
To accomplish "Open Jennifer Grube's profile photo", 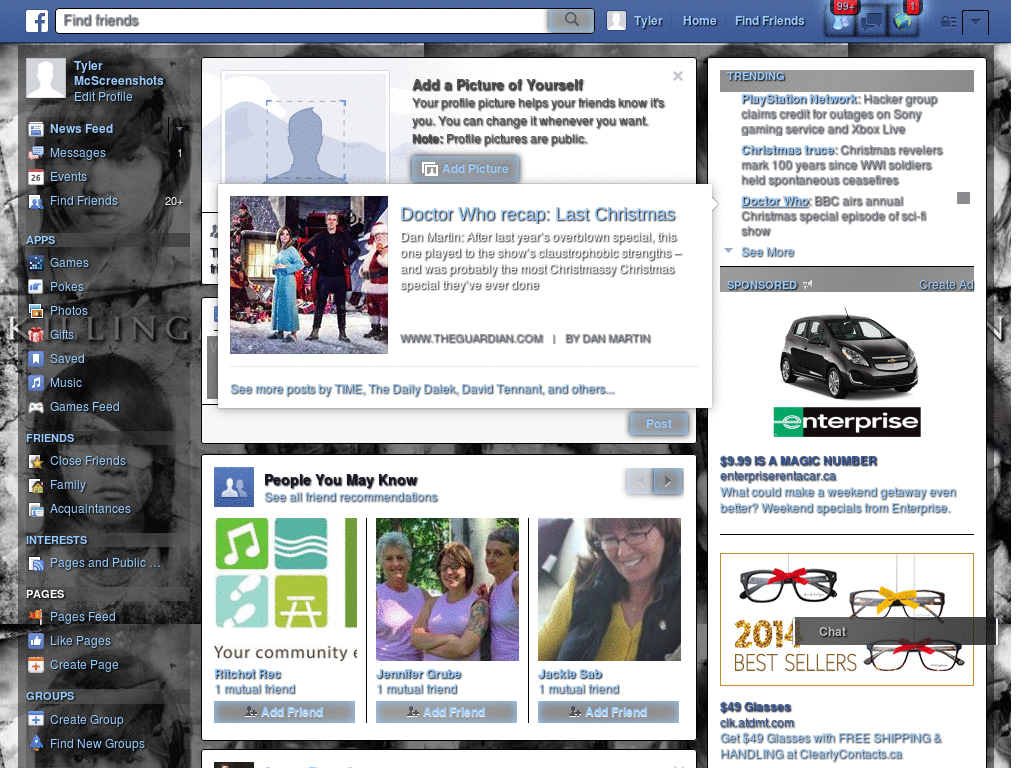I will point(447,590).
